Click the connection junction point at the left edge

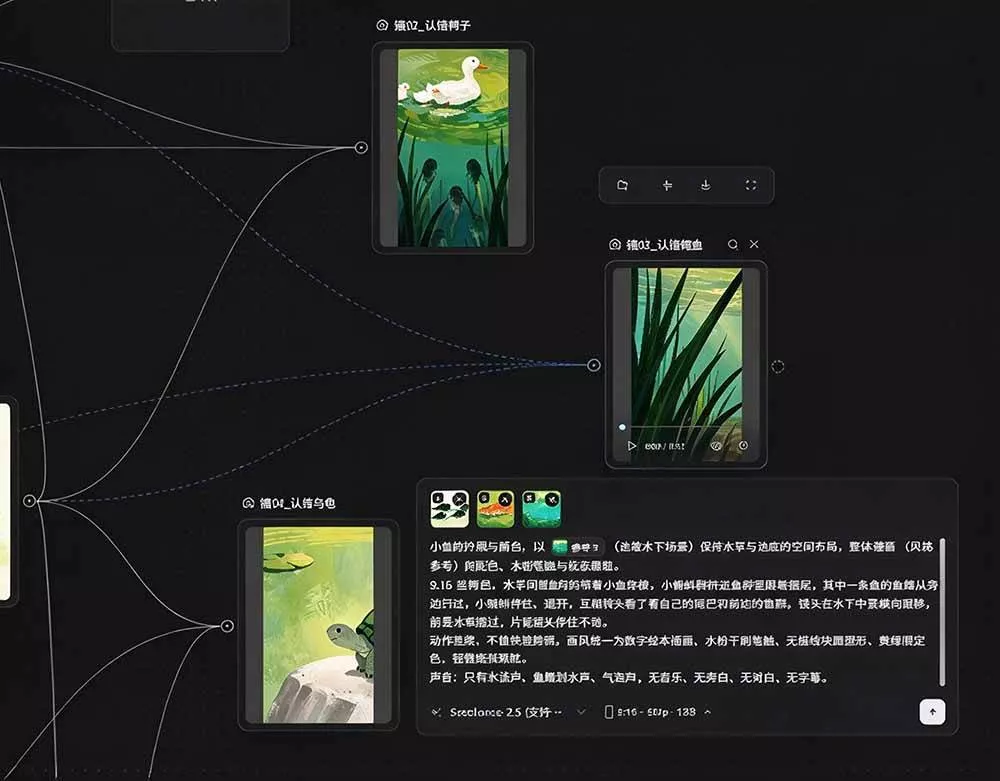(x=29, y=501)
